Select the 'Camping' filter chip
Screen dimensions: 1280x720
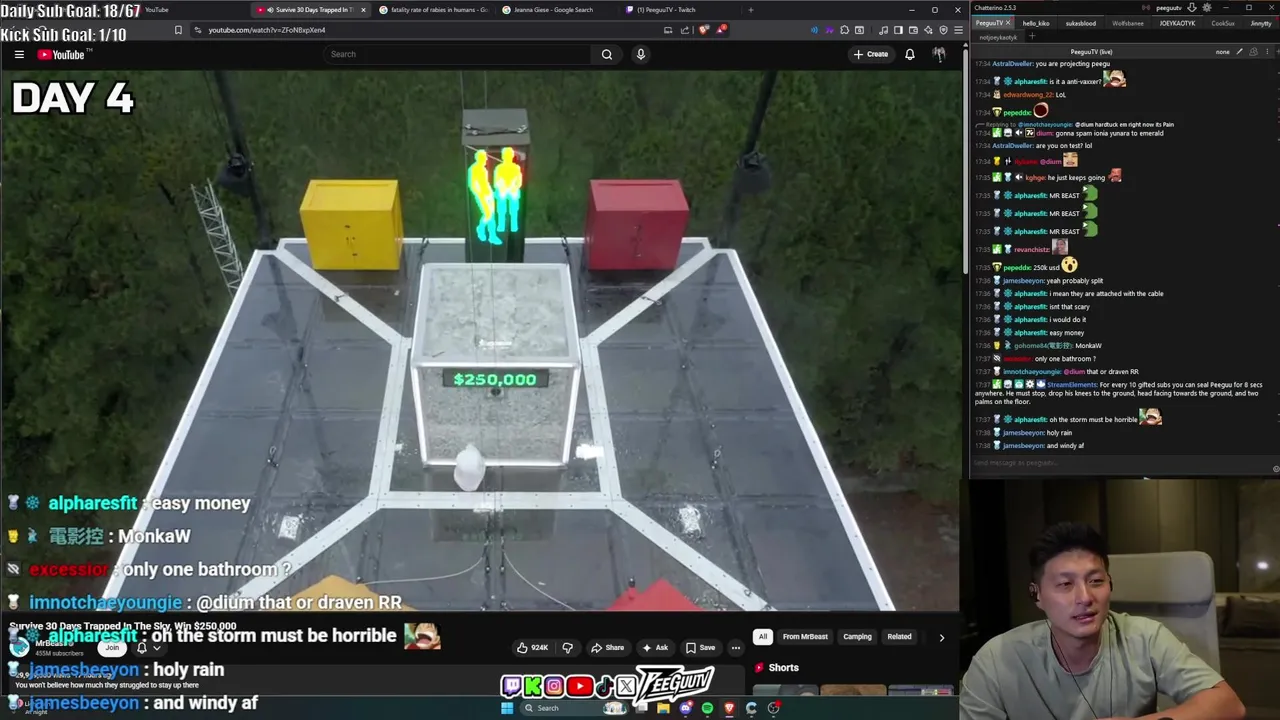(x=857, y=636)
